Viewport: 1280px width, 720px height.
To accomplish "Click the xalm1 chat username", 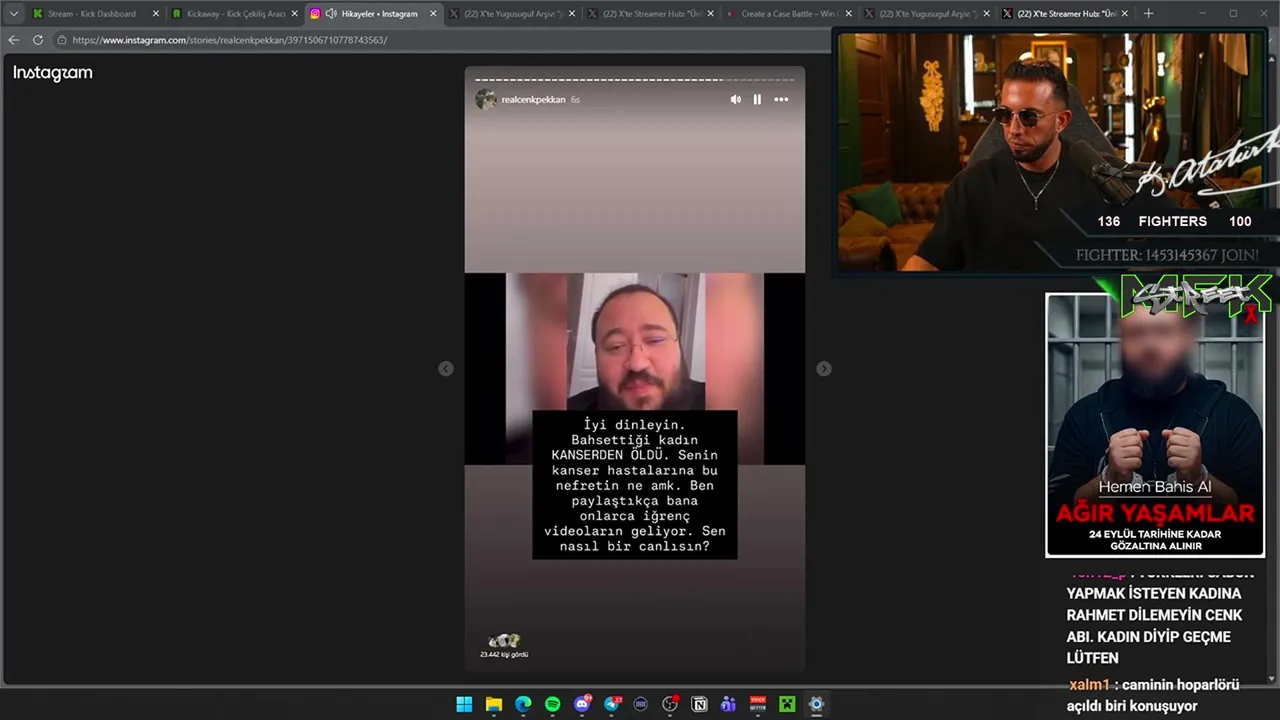I will [x=1089, y=685].
